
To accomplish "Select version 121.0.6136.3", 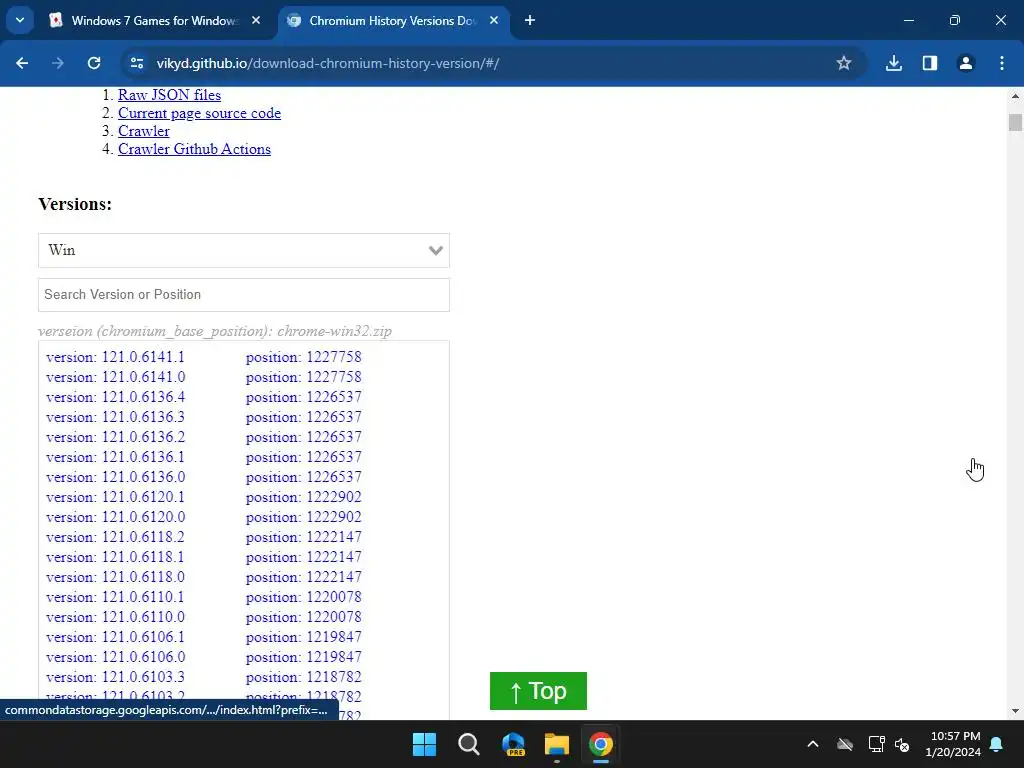I will pos(115,417).
